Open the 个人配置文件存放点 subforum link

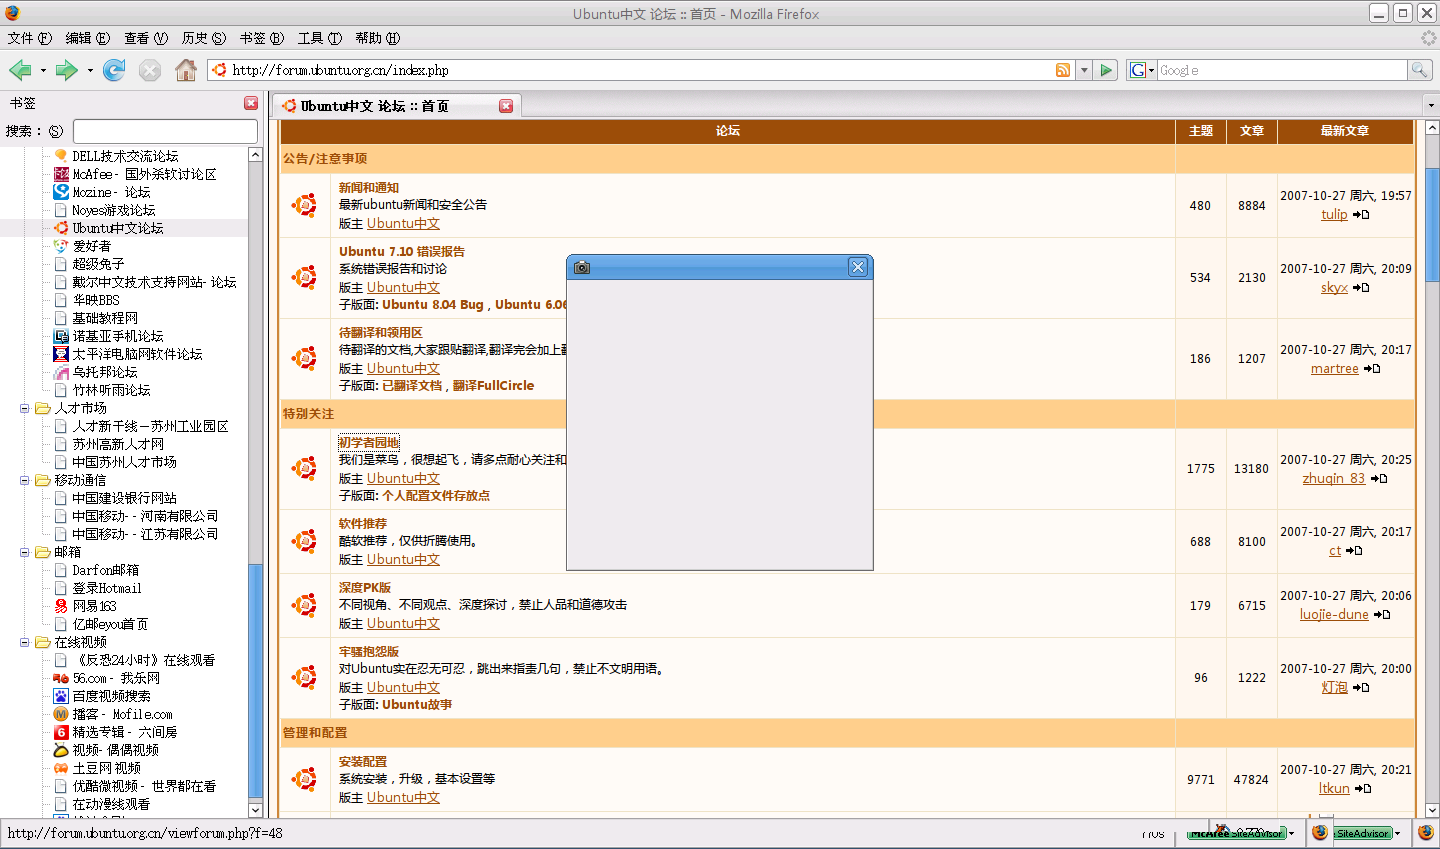(436, 495)
